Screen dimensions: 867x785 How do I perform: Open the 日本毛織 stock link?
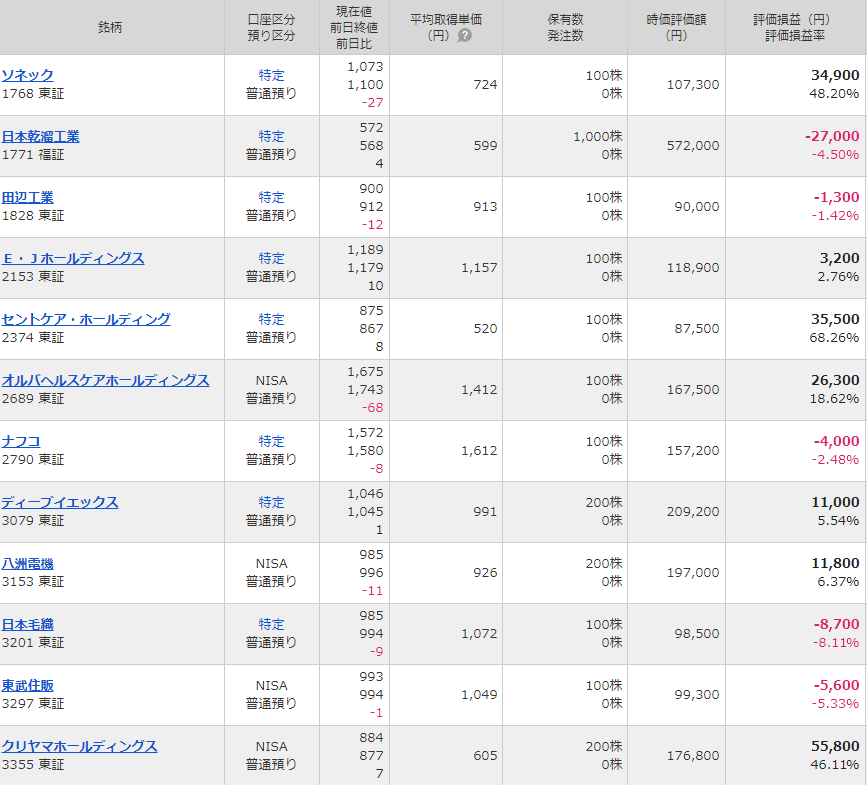[x=28, y=624]
